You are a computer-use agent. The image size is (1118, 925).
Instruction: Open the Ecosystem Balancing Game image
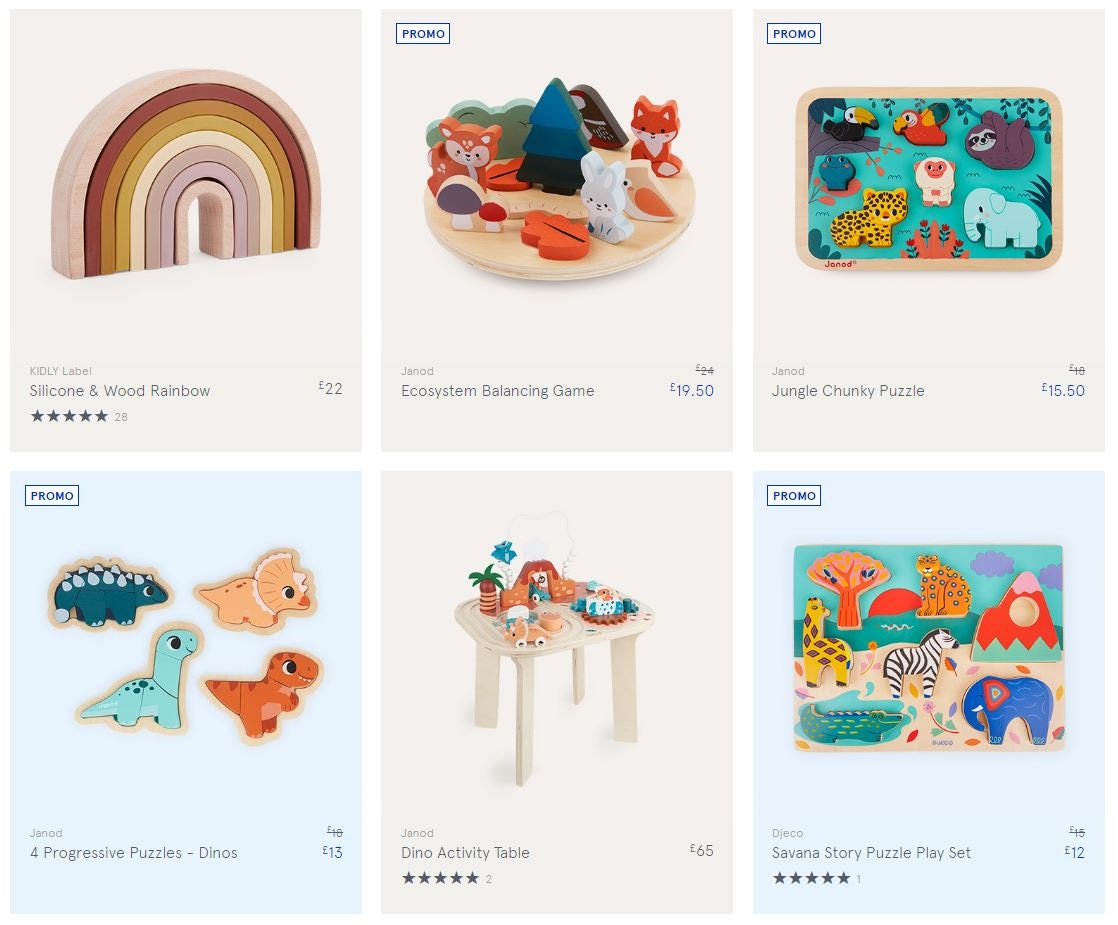click(557, 177)
